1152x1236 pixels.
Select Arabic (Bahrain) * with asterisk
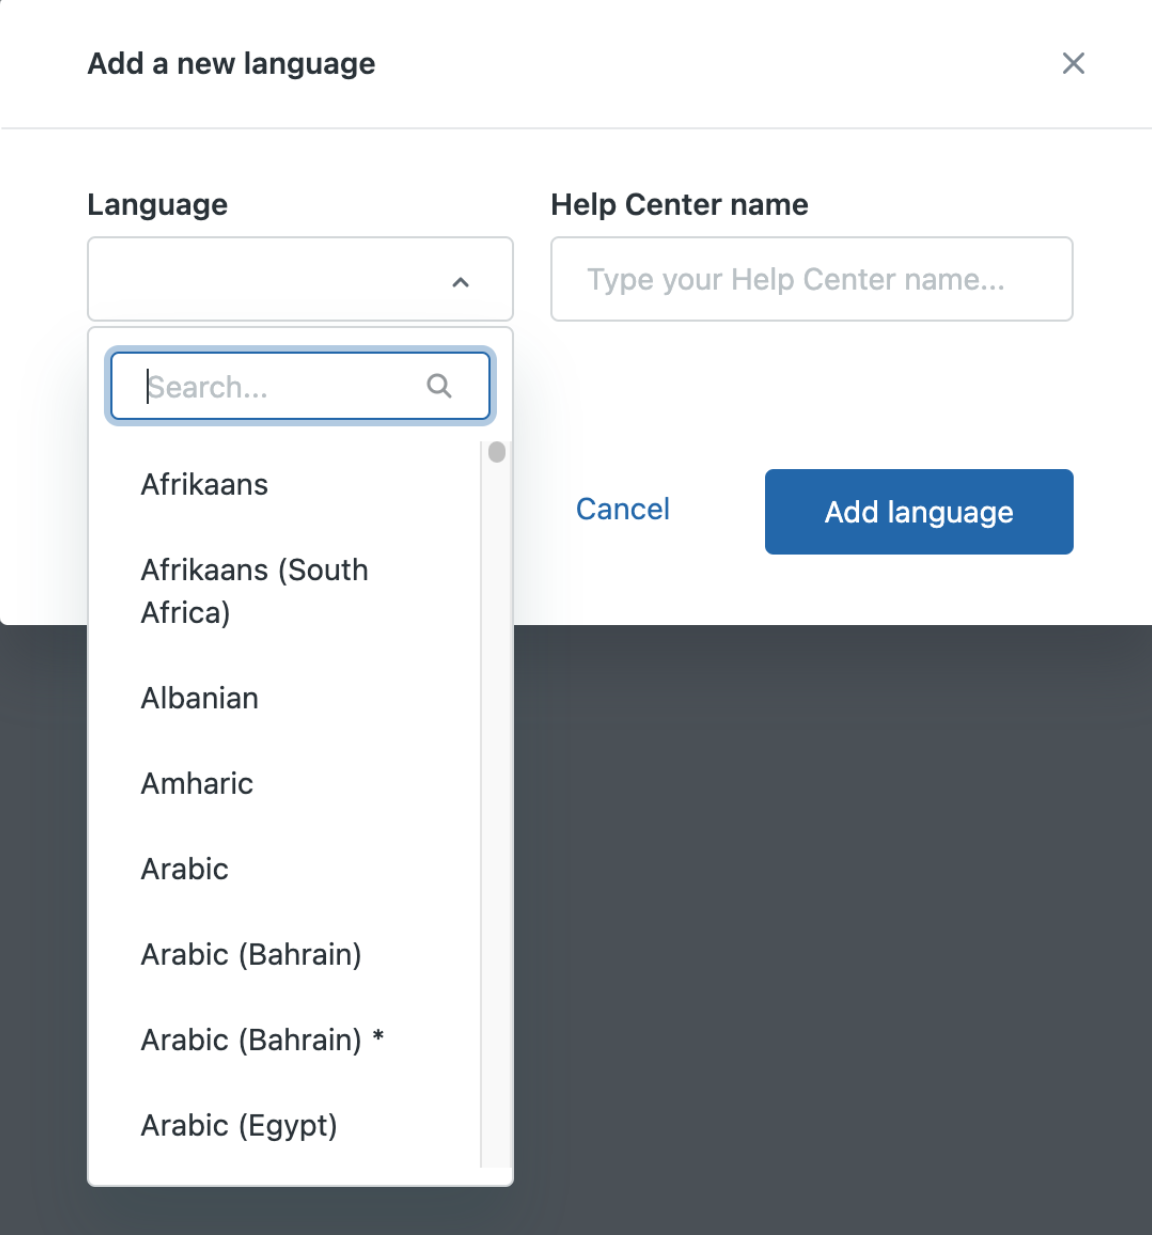pyautogui.click(x=262, y=1040)
